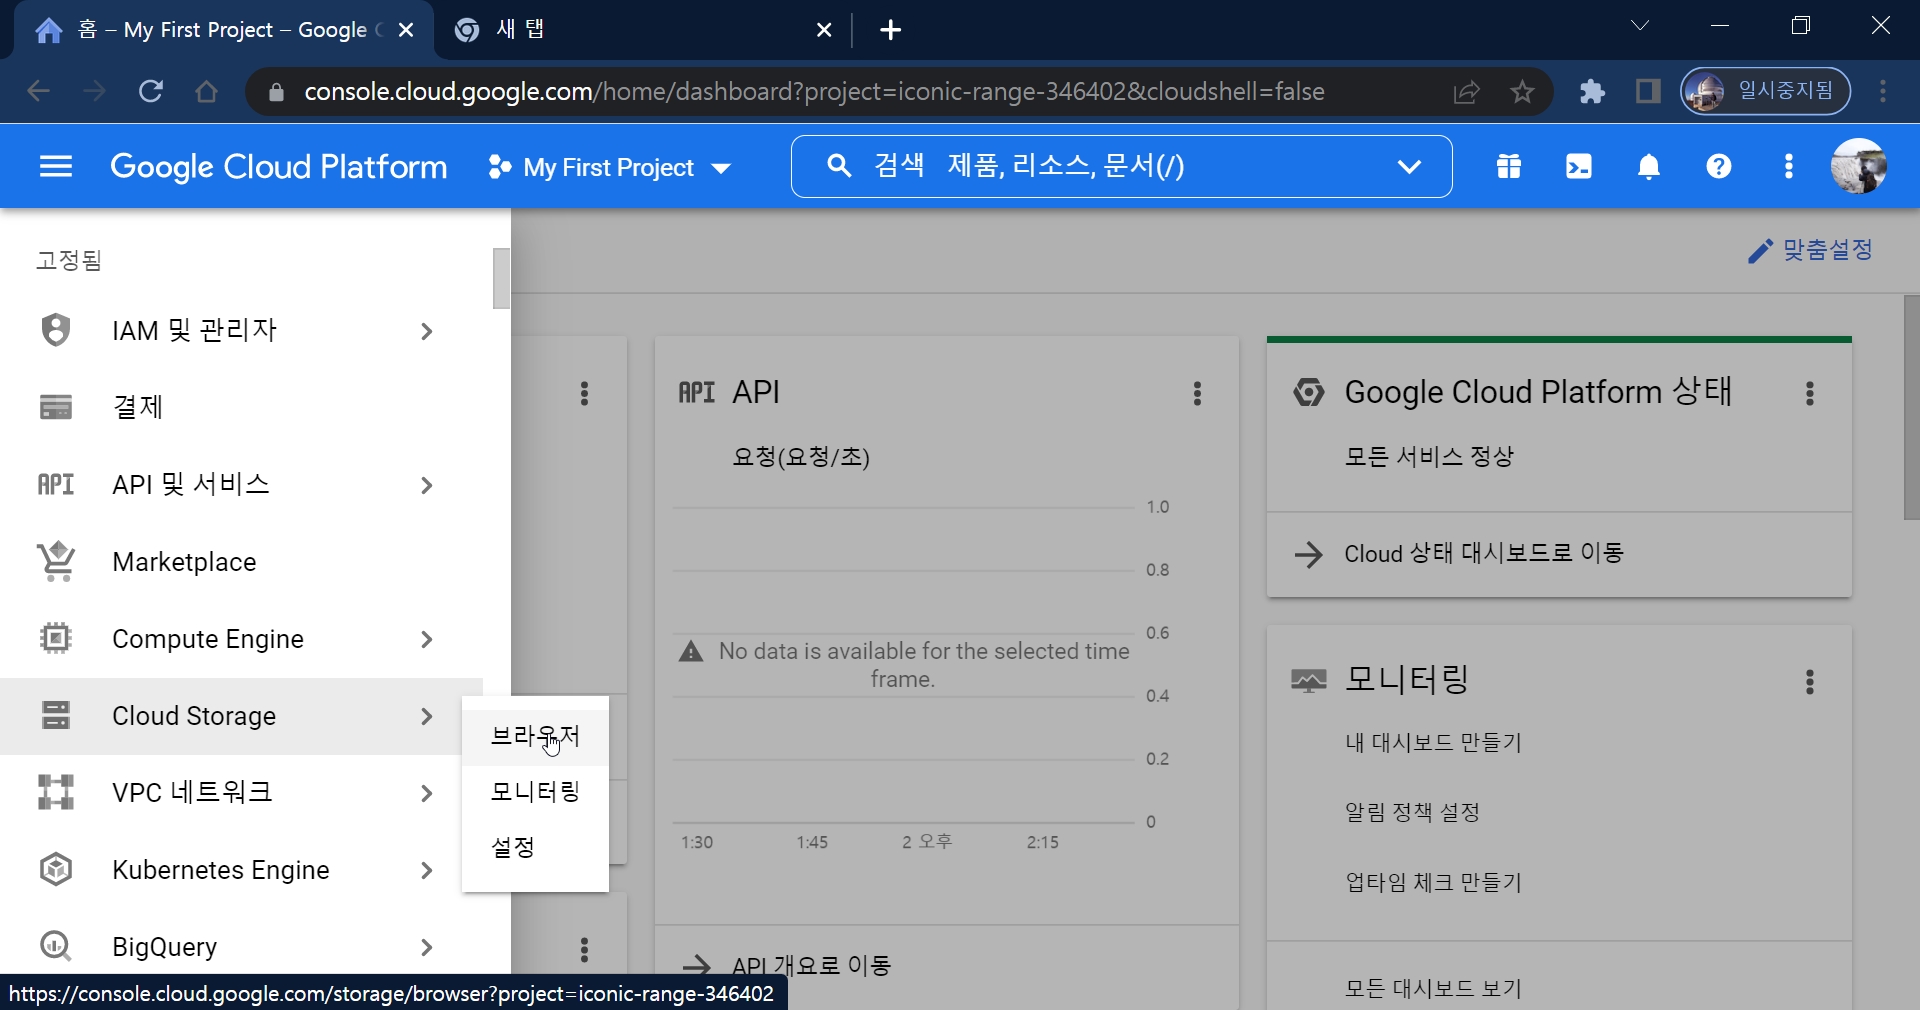This screenshot has height=1010, width=1920.
Task: Expand the Compute Engine submenu arrow
Action: [x=427, y=639]
